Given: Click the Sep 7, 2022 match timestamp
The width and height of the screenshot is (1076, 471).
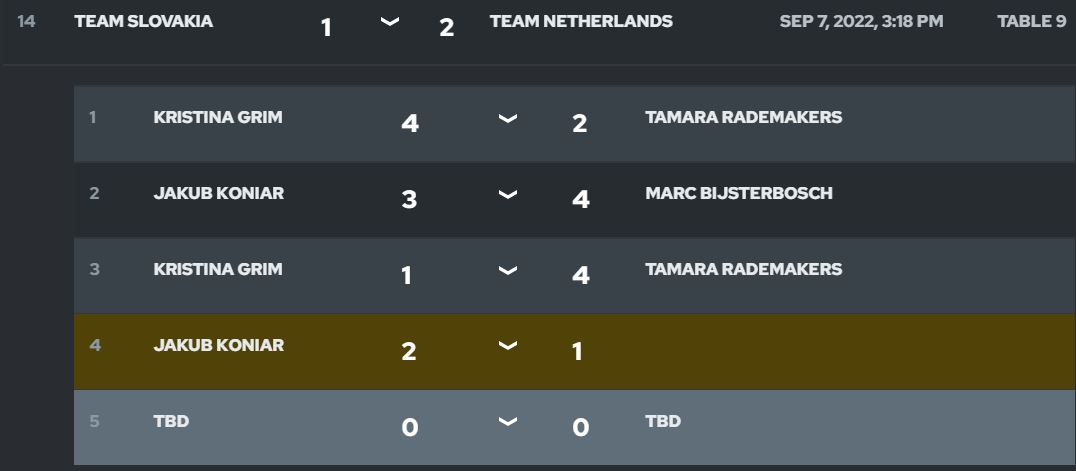Looking at the screenshot, I should [861, 21].
